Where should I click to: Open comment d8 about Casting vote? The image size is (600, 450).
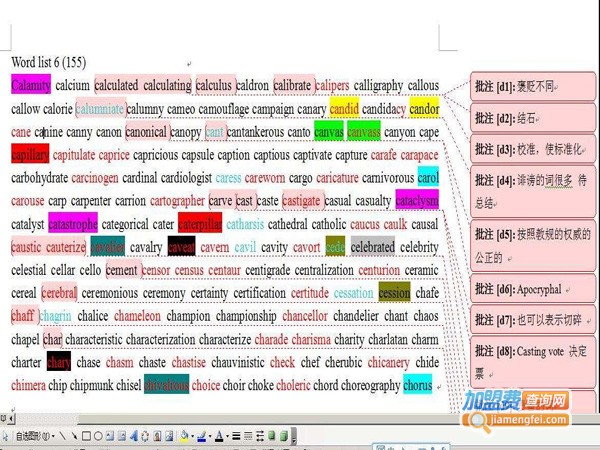[531, 361]
